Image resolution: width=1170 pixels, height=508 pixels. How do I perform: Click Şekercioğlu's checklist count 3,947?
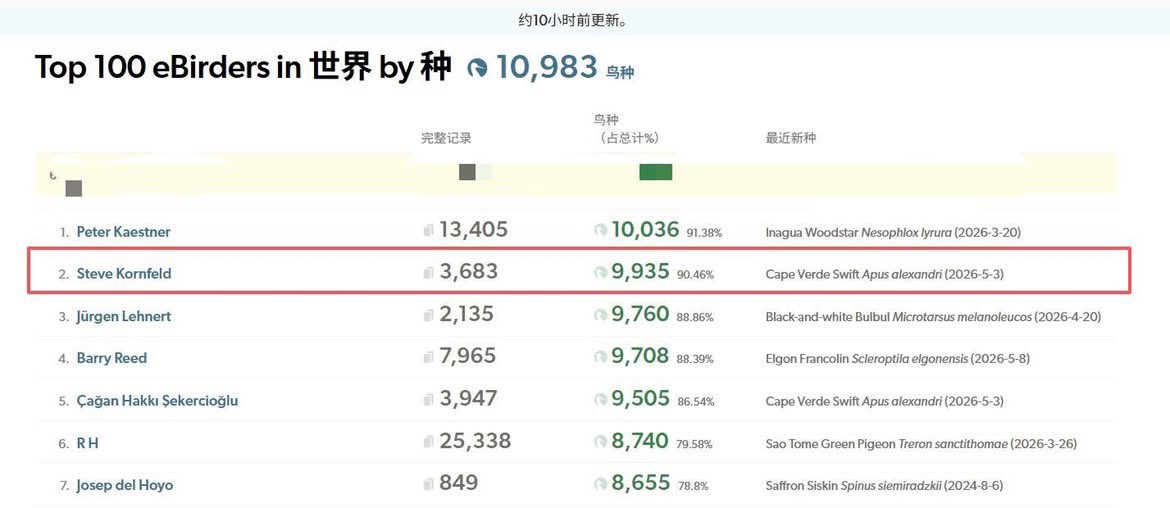pyautogui.click(x=468, y=399)
